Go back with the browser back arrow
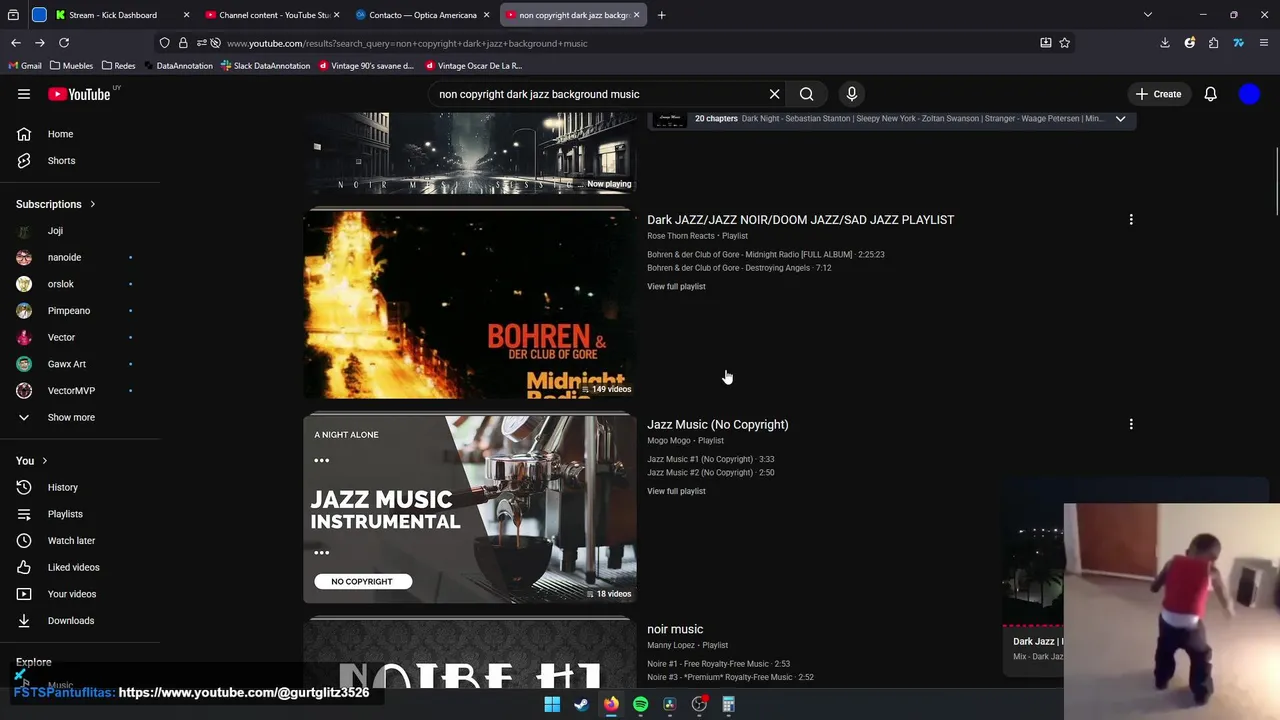This screenshot has height=720, width=1280. [x=16, y=43]
